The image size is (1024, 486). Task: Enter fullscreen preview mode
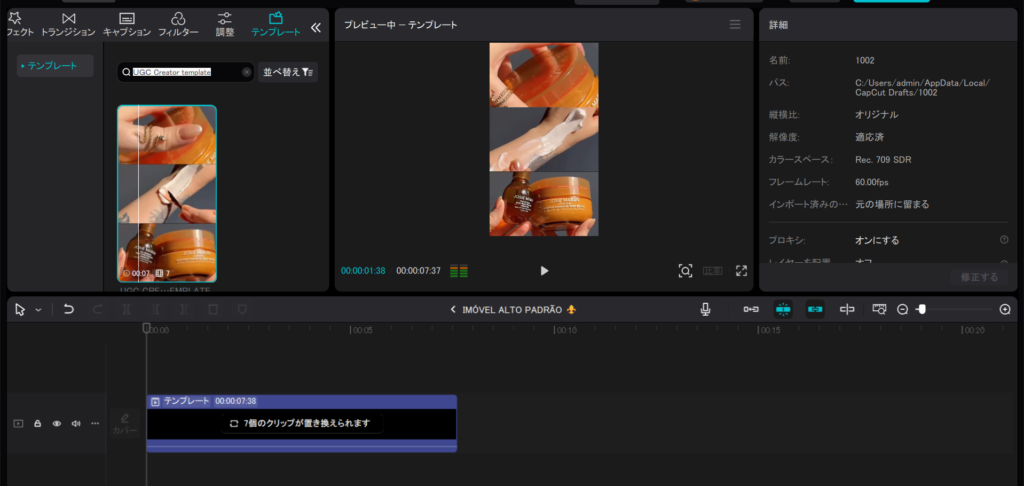(741, 270)
